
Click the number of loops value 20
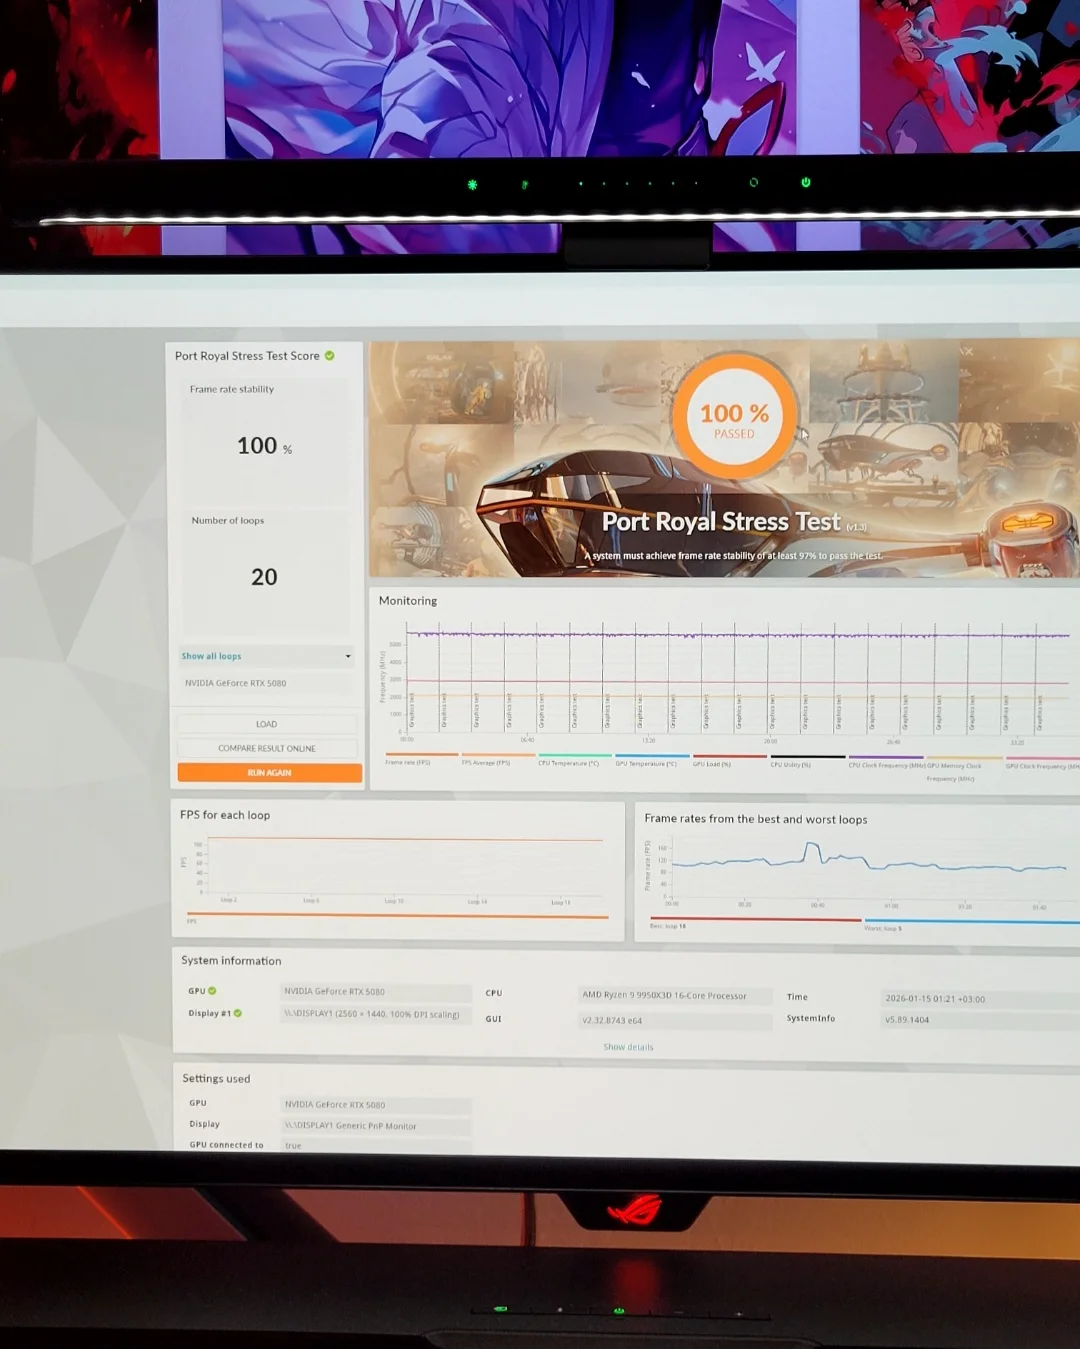264,577
